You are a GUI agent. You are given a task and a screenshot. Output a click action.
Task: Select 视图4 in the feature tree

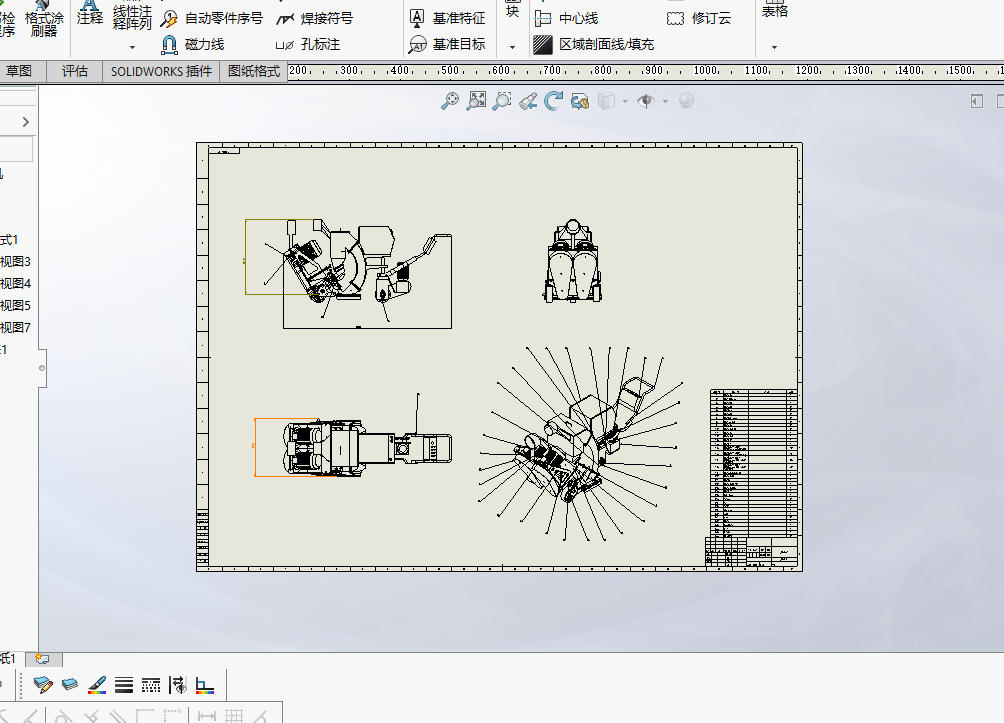coord(15,283)
